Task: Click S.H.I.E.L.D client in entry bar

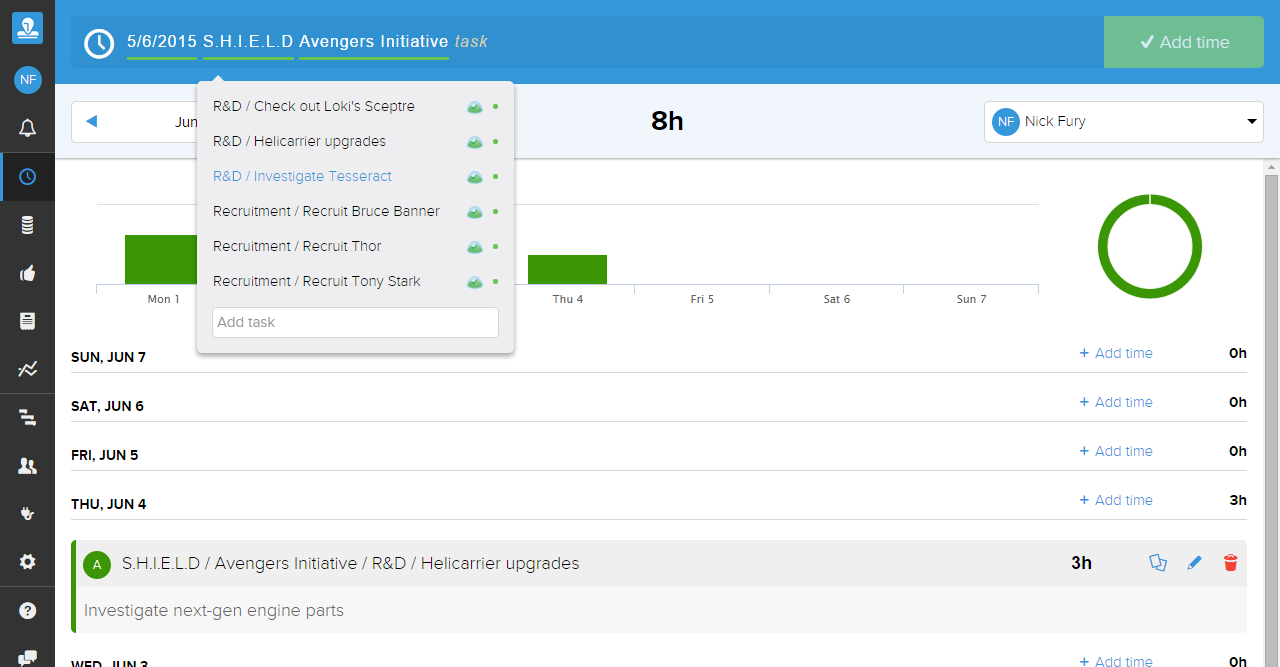Action: (x=248, y=42)
